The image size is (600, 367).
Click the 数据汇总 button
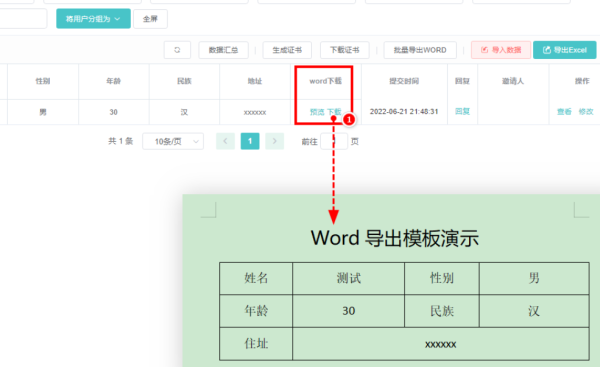coord(223,50)
